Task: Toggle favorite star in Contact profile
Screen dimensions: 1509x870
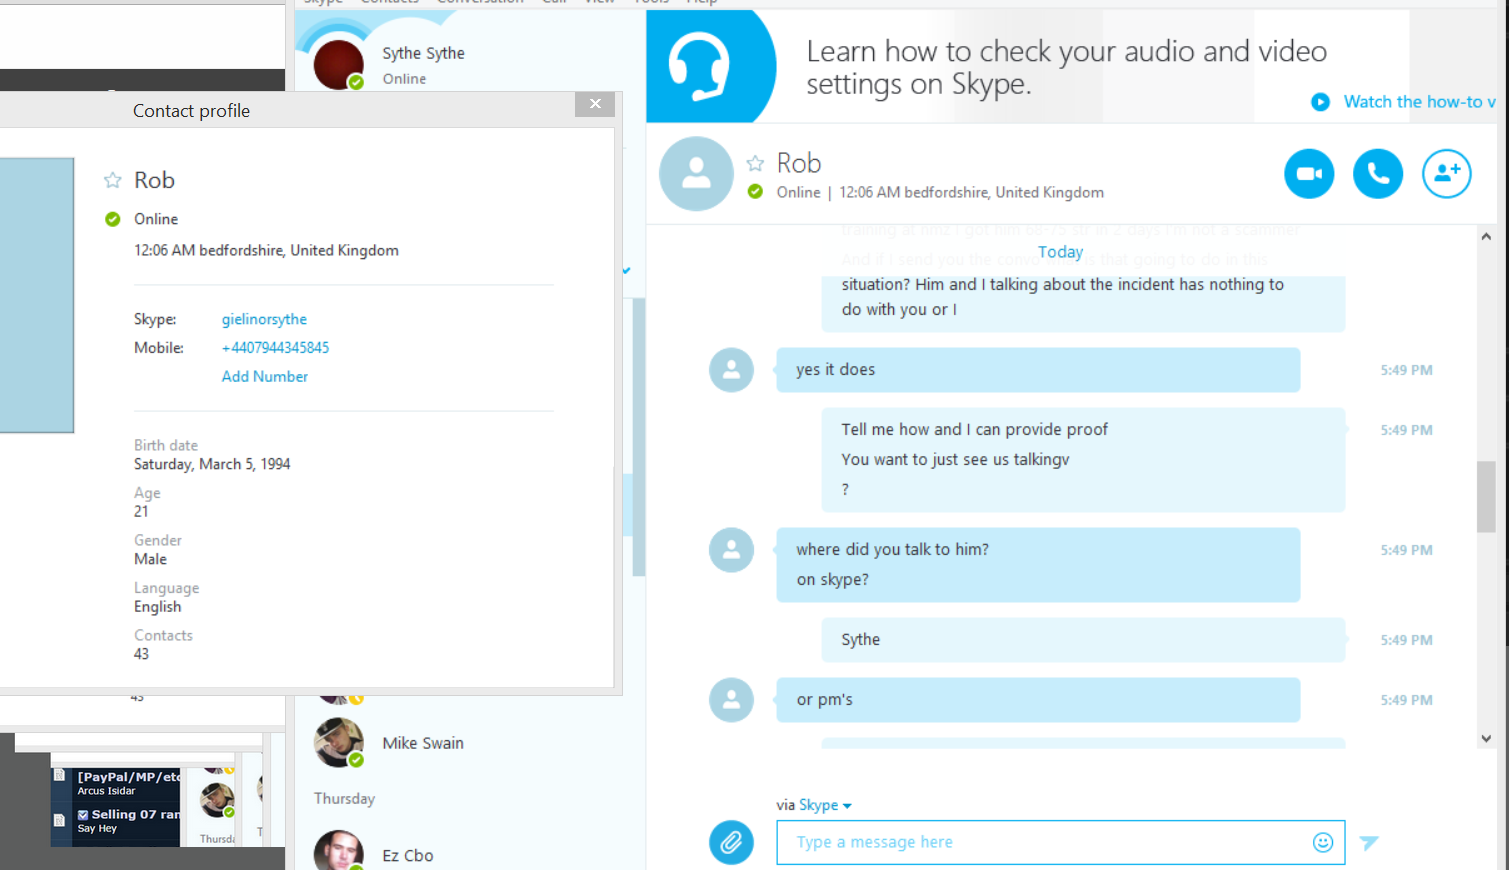Action: [113, 180]
